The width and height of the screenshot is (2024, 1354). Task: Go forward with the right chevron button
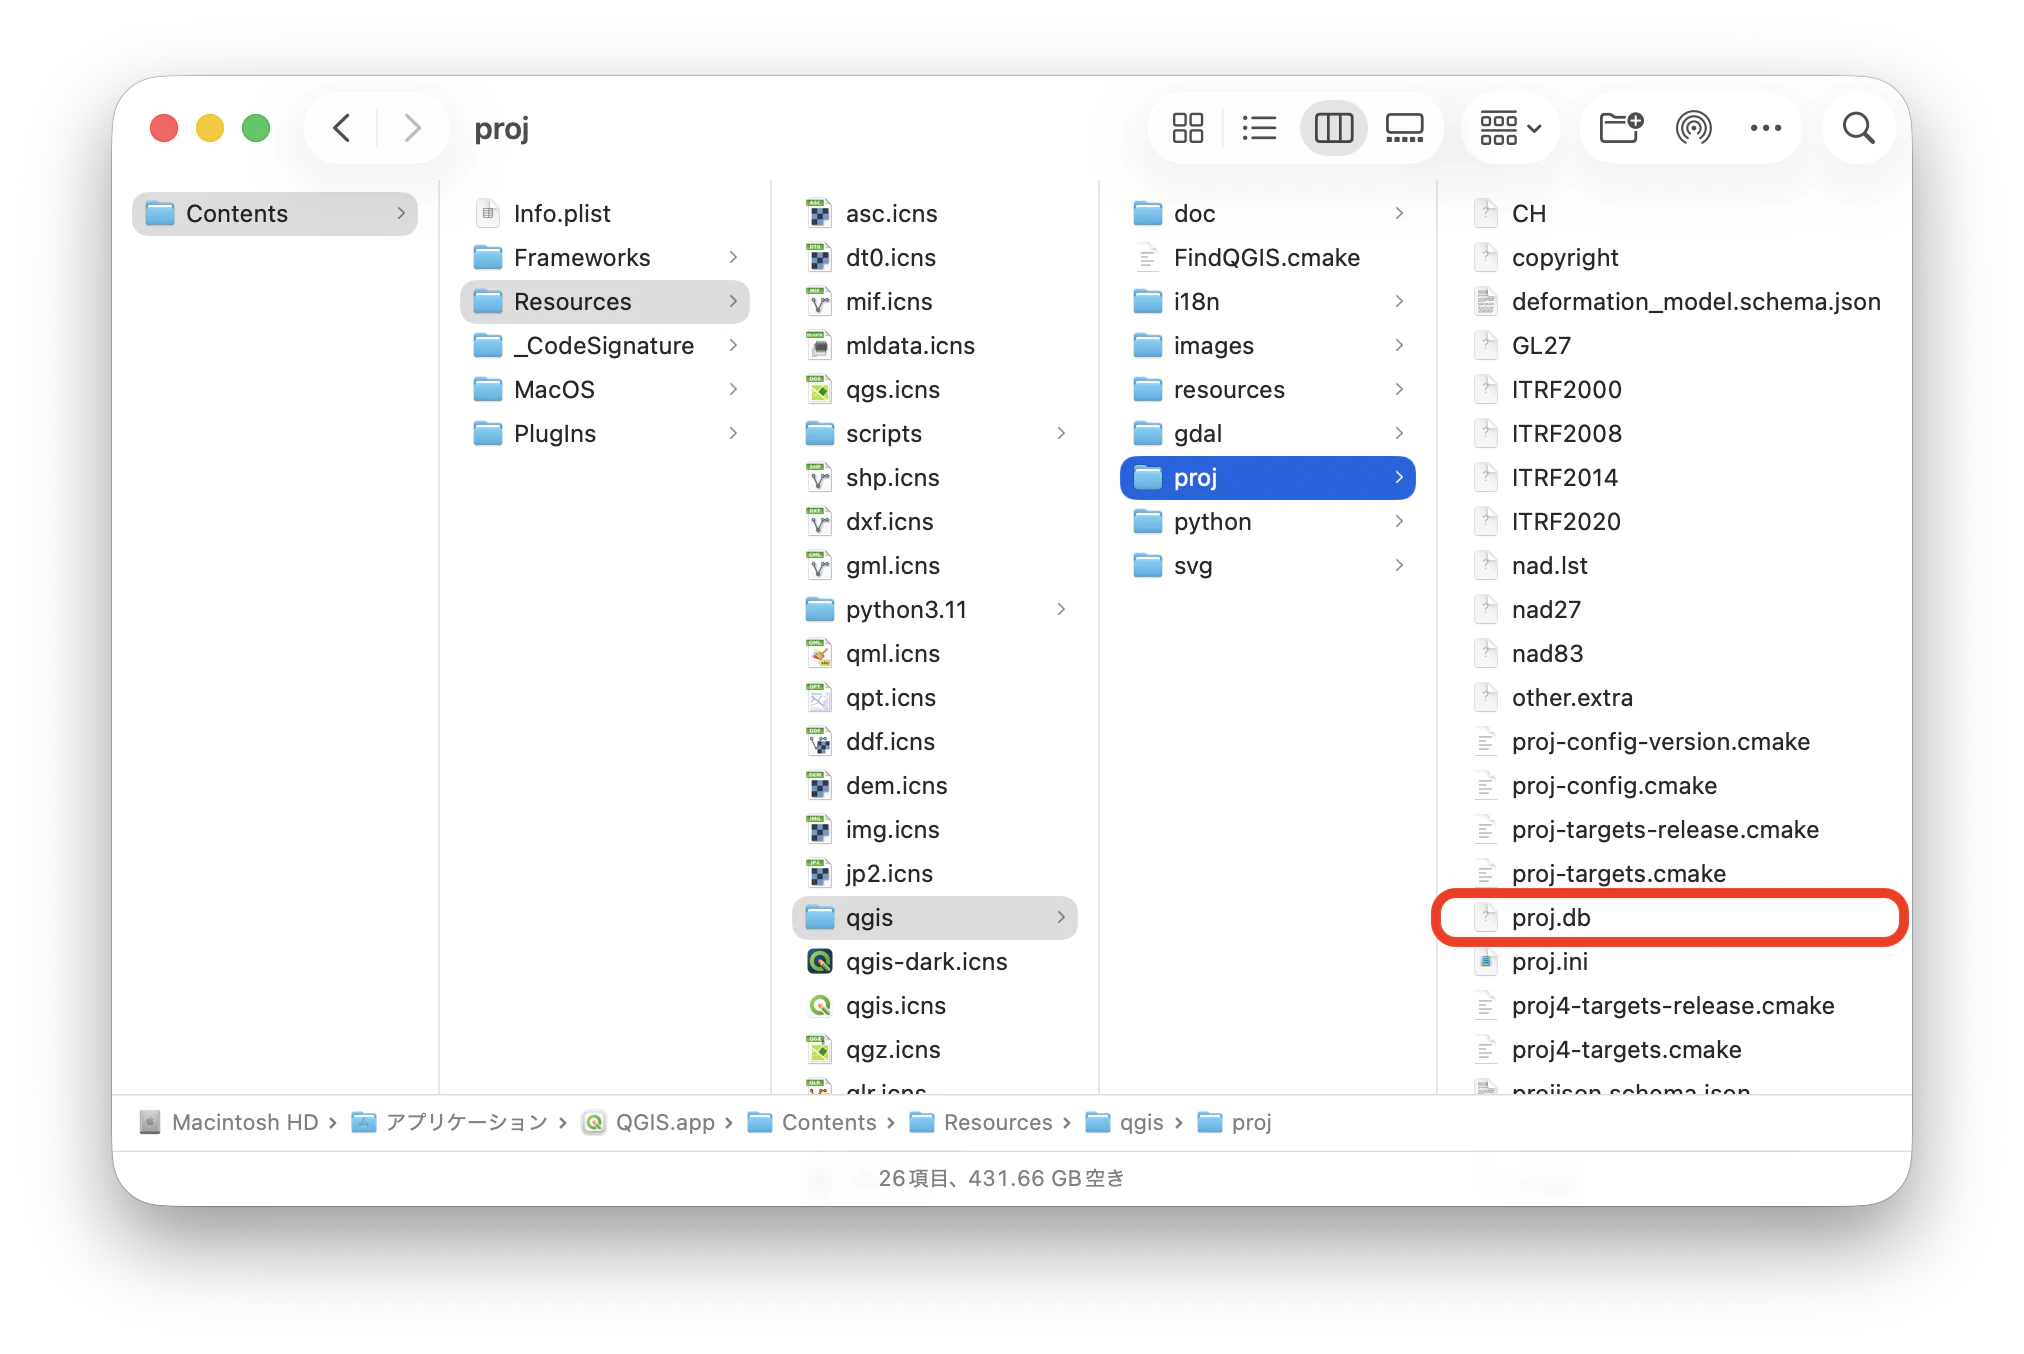(412, 128)
